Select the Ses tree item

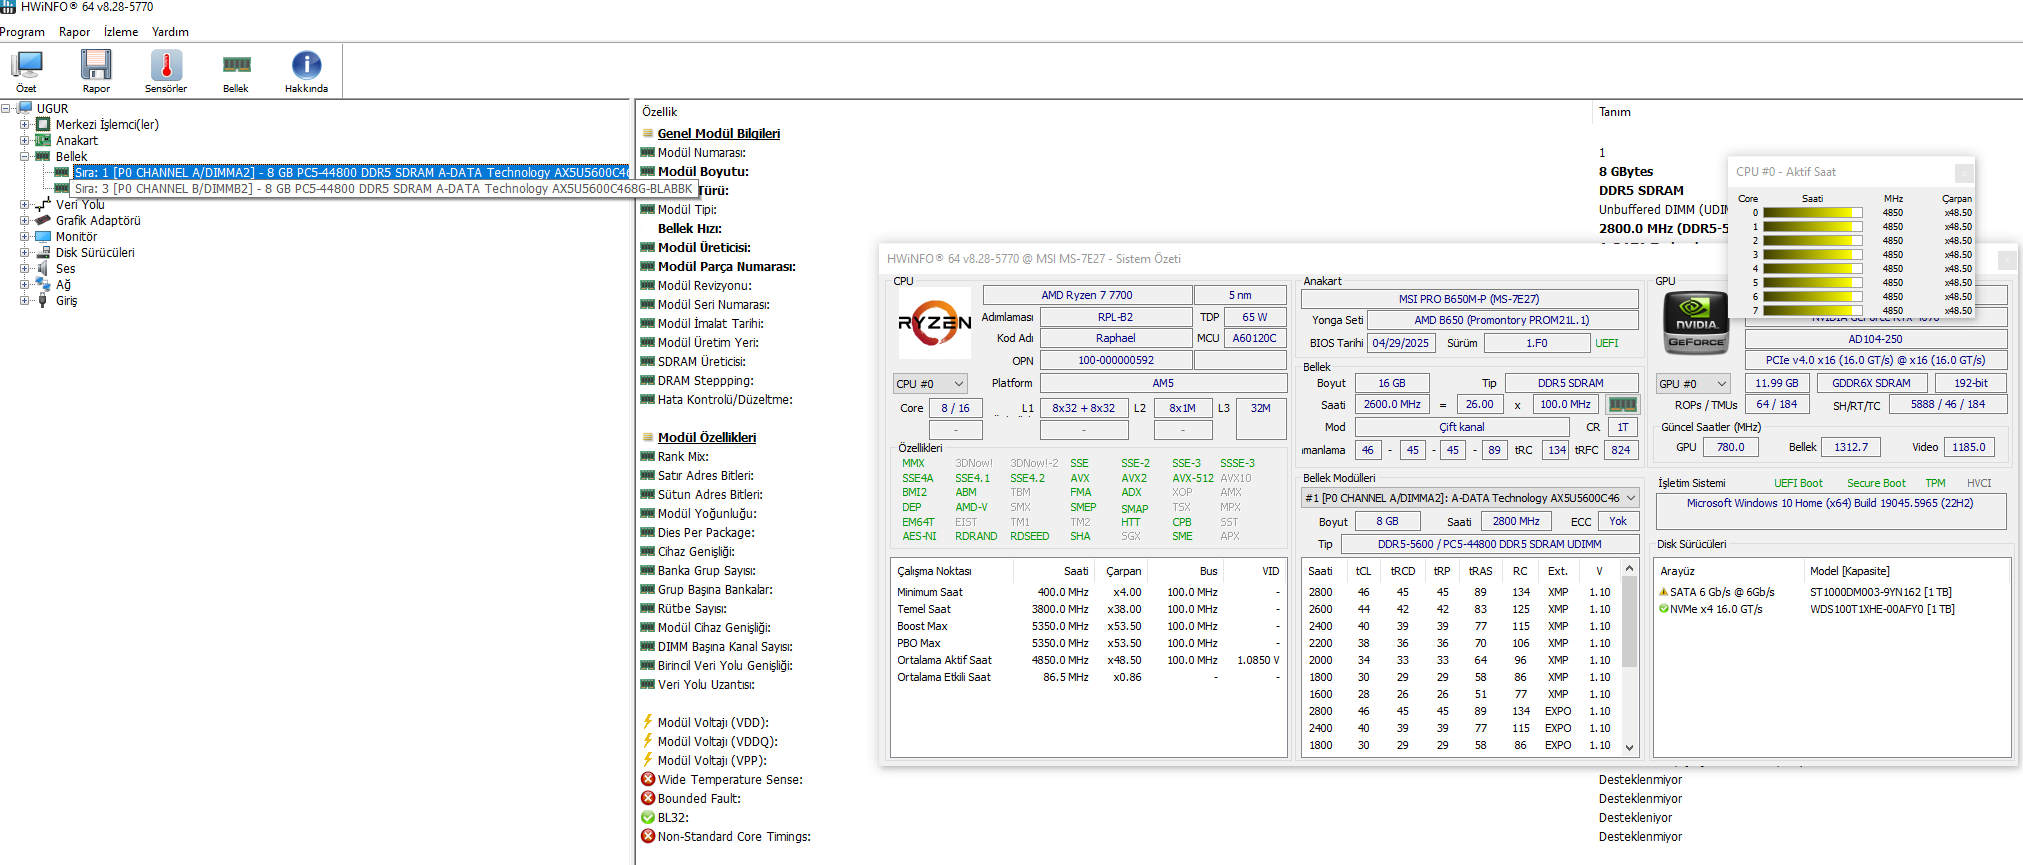[65, 268]
